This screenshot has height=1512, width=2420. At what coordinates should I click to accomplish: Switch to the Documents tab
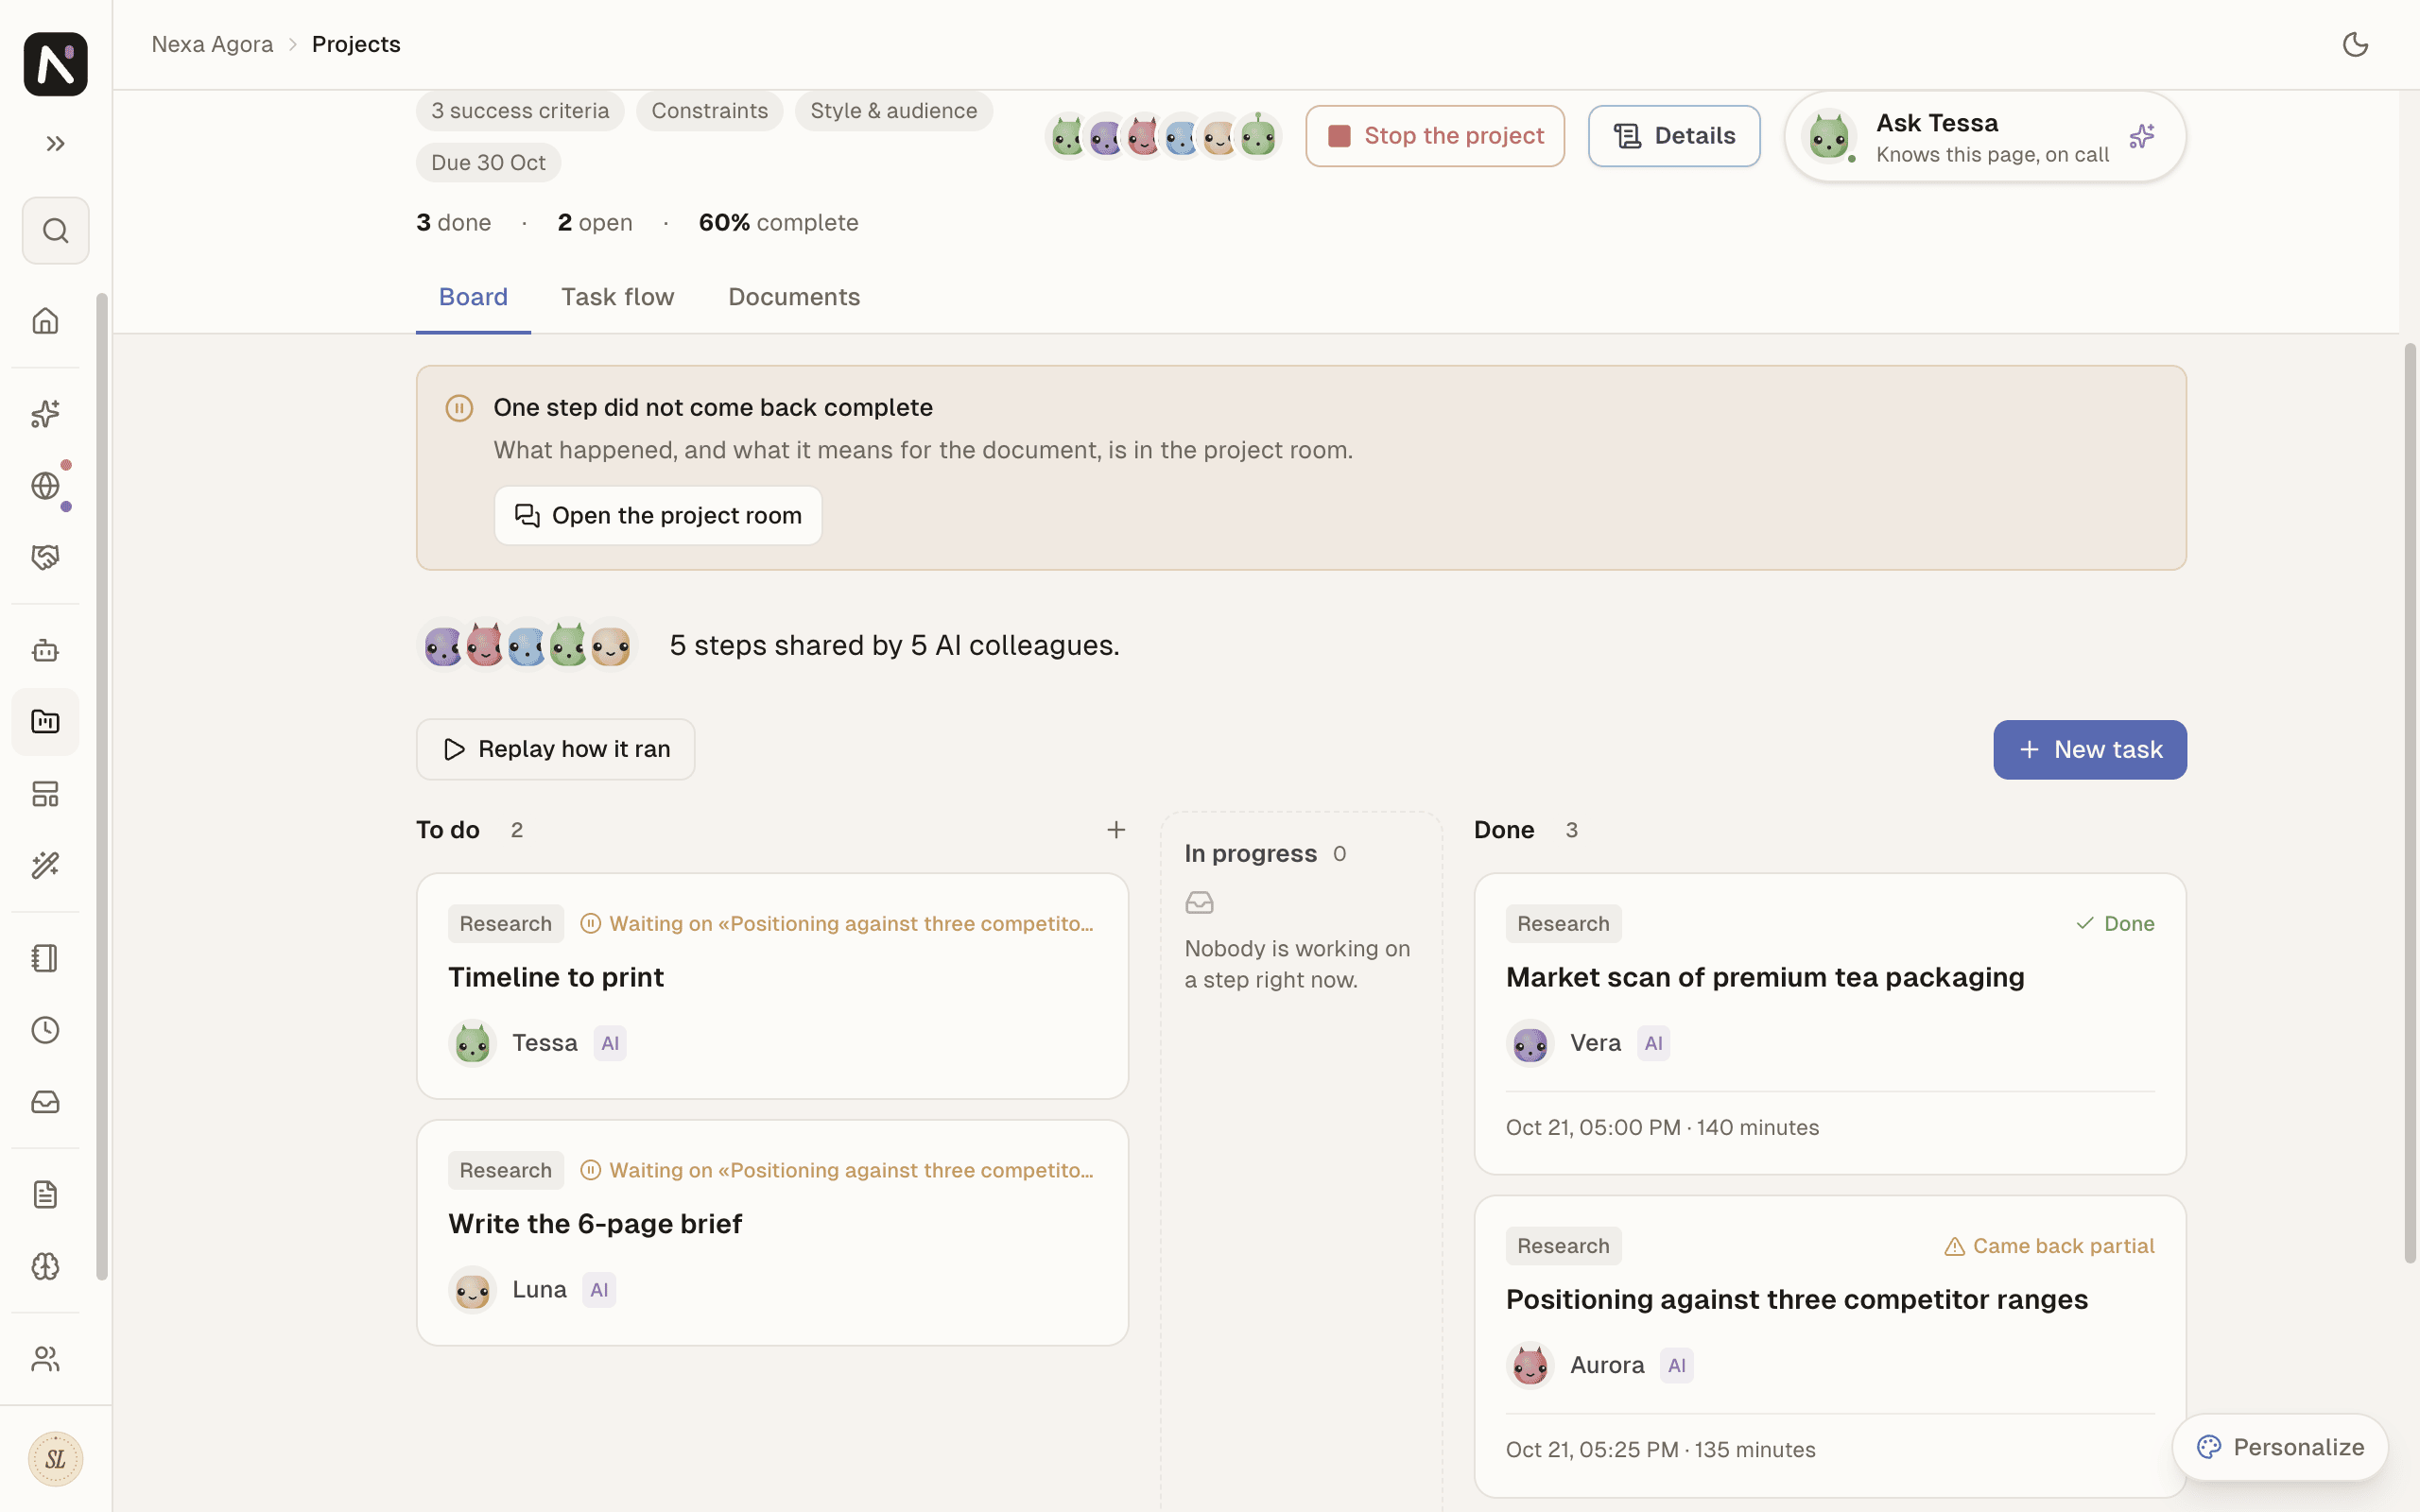794,297
